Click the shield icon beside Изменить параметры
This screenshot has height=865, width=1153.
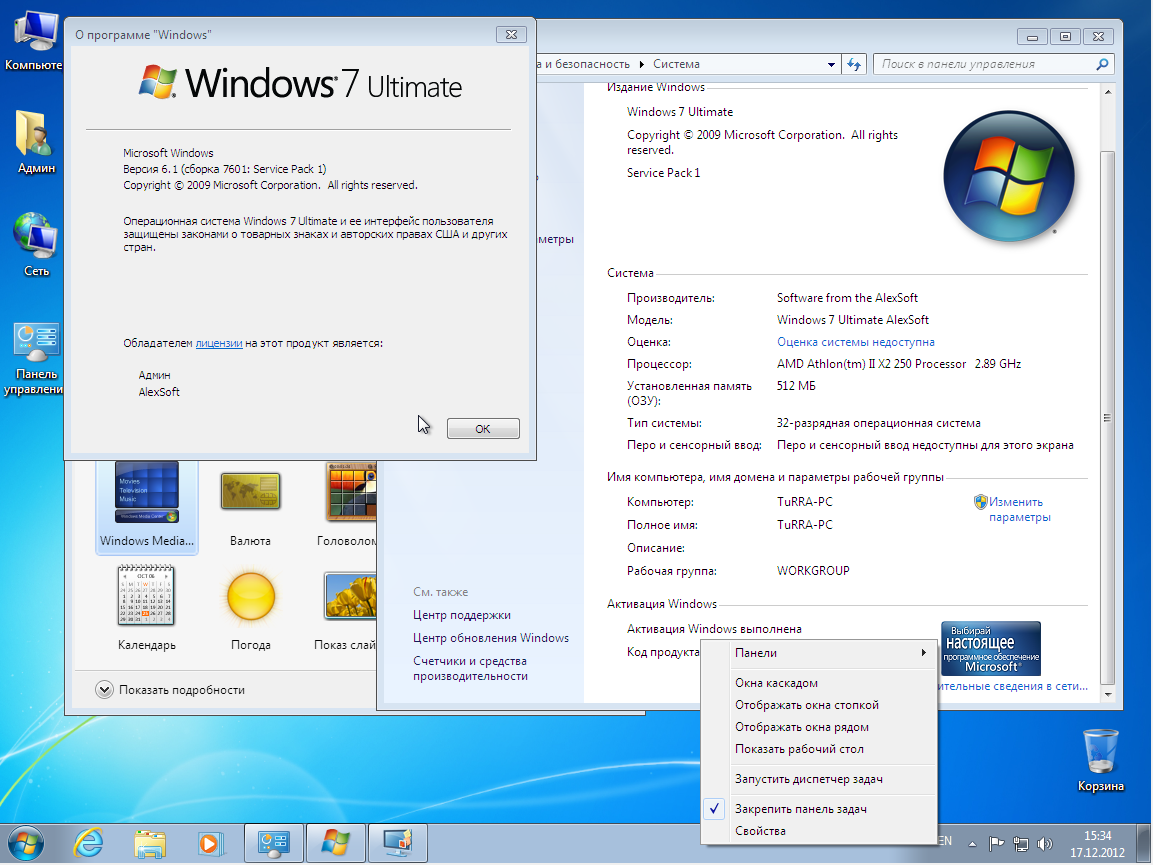coord(980,502)
